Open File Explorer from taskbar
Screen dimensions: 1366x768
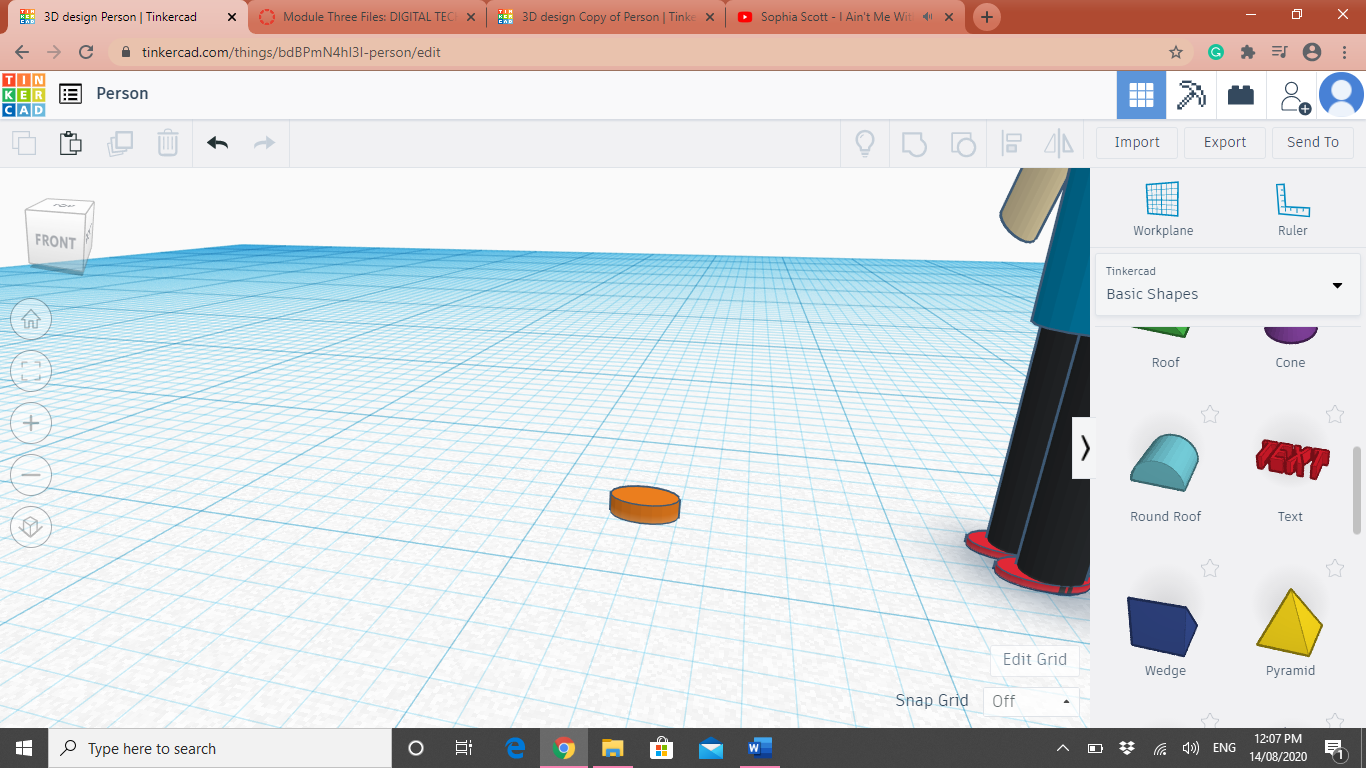(612, 748)
